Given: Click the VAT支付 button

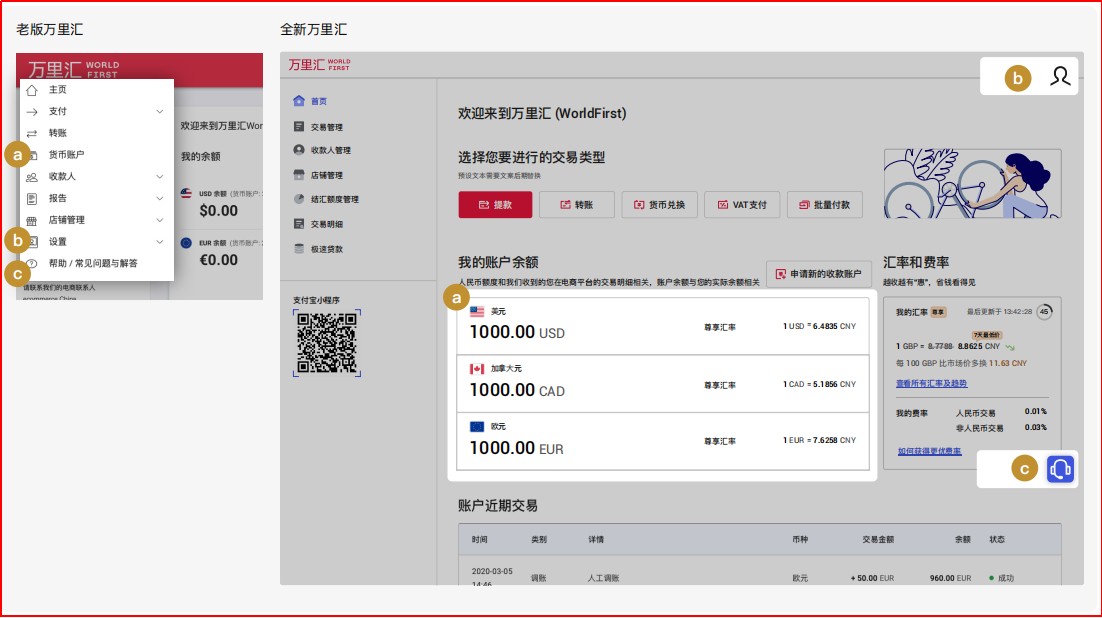Looking at the screenshot, I should [x=741, y=204].
